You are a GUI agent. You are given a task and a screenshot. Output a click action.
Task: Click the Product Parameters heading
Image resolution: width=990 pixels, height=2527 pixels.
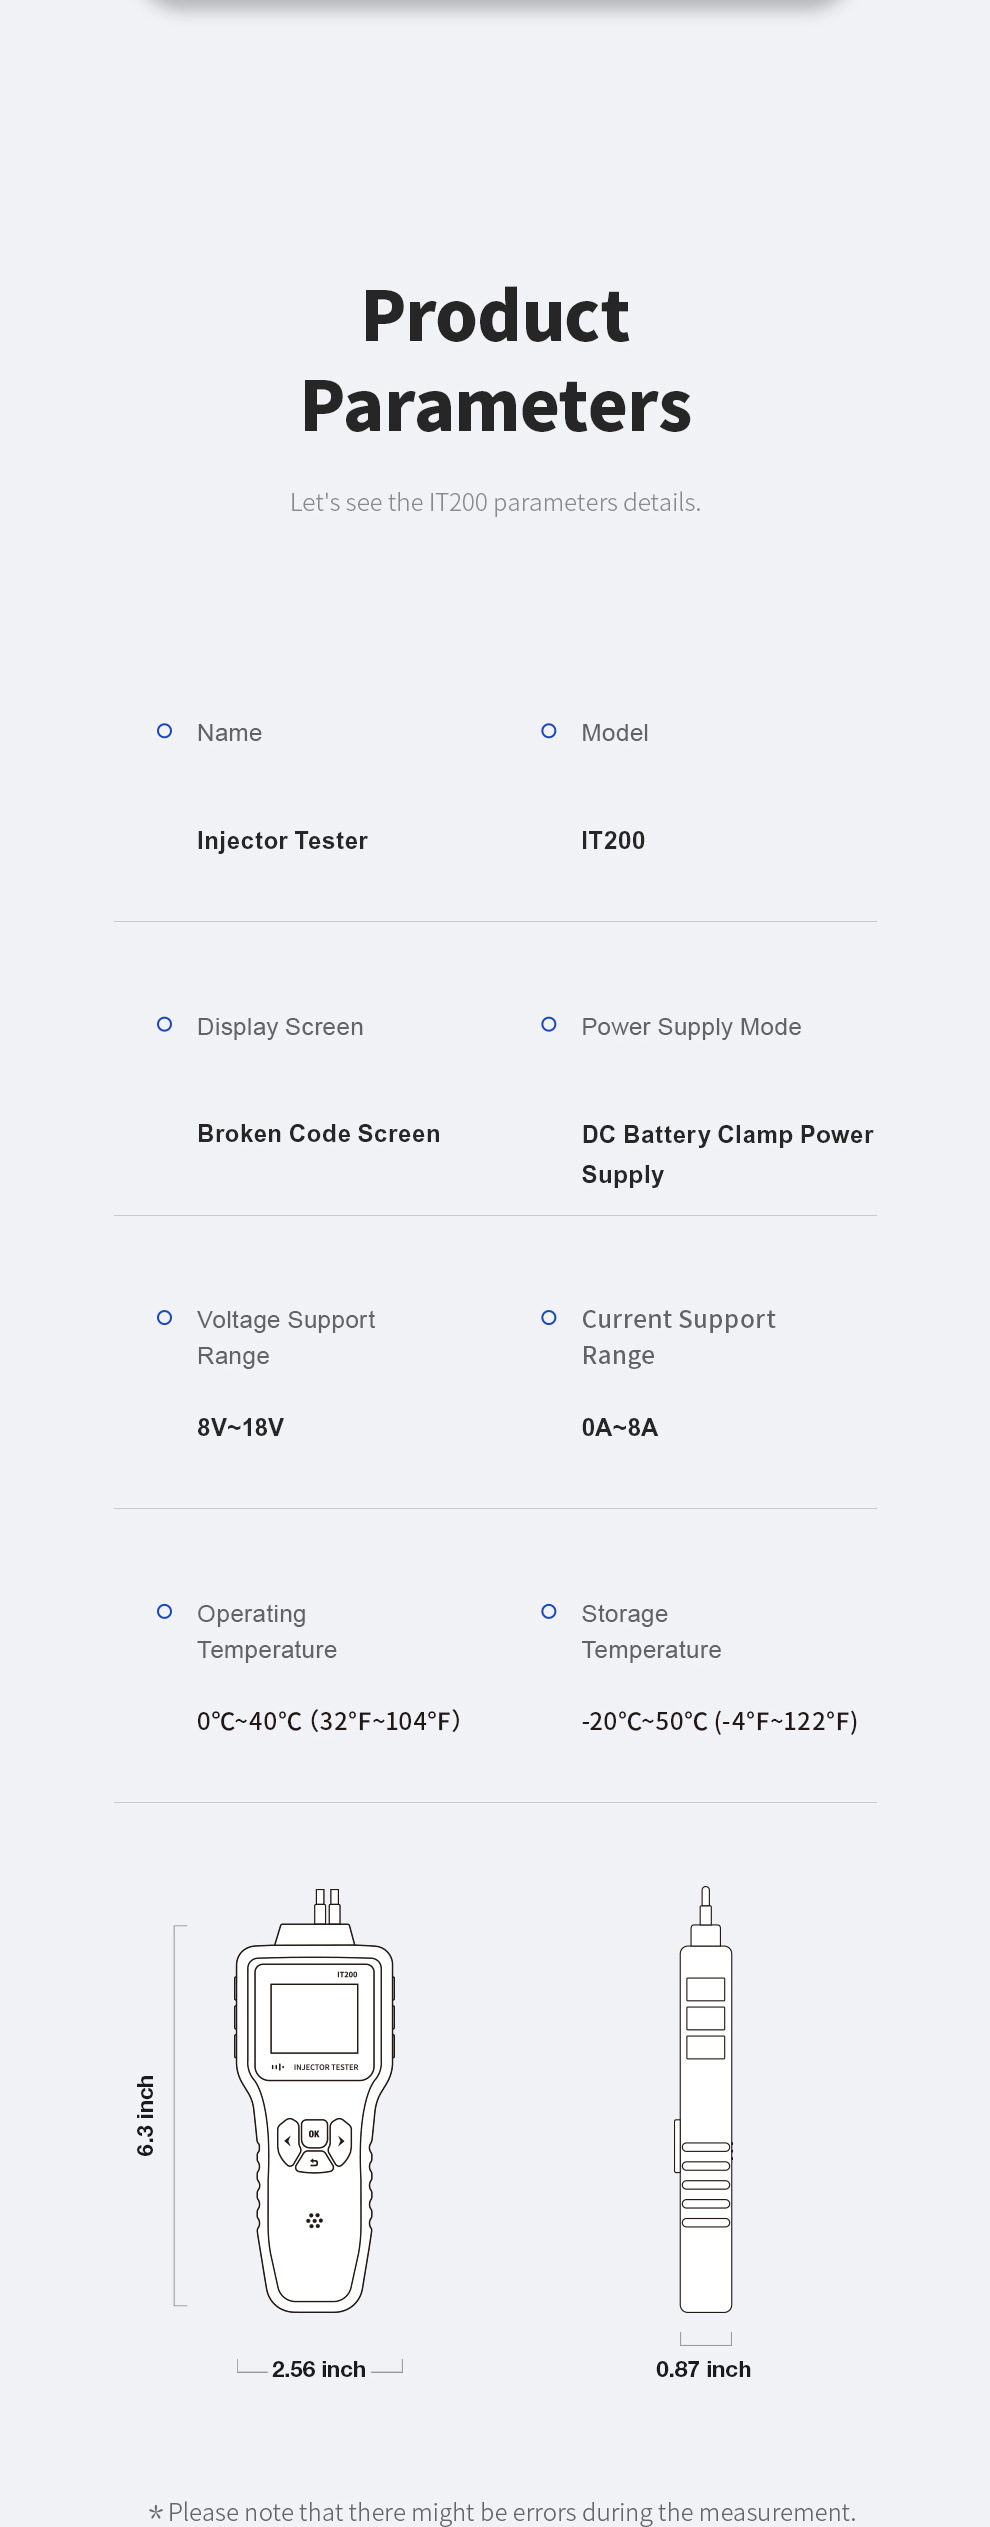tap(496, 360)
